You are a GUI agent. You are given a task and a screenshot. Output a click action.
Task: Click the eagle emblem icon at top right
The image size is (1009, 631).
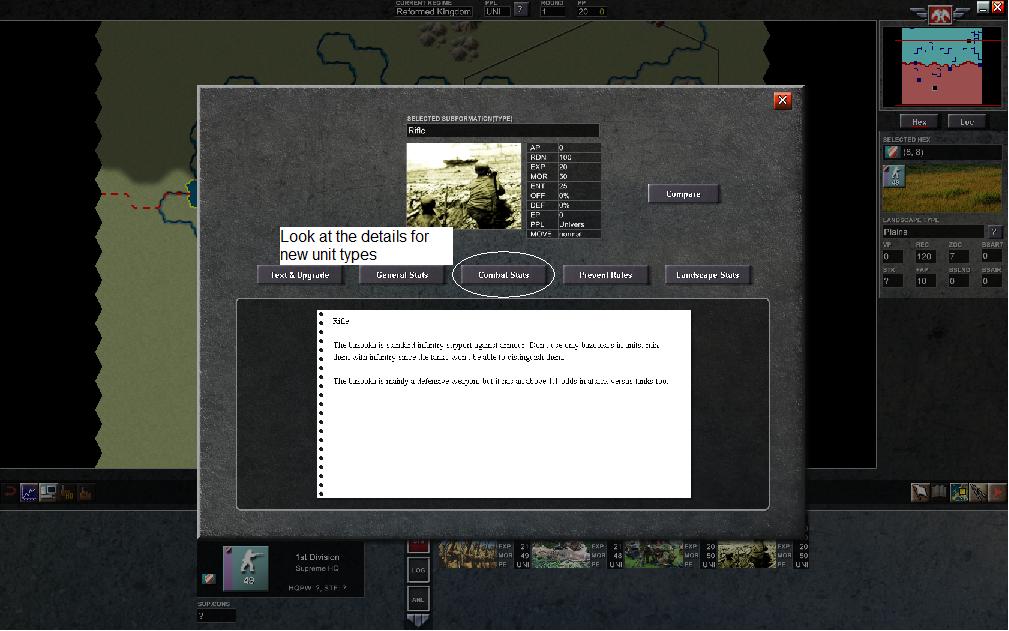[940, 14]
